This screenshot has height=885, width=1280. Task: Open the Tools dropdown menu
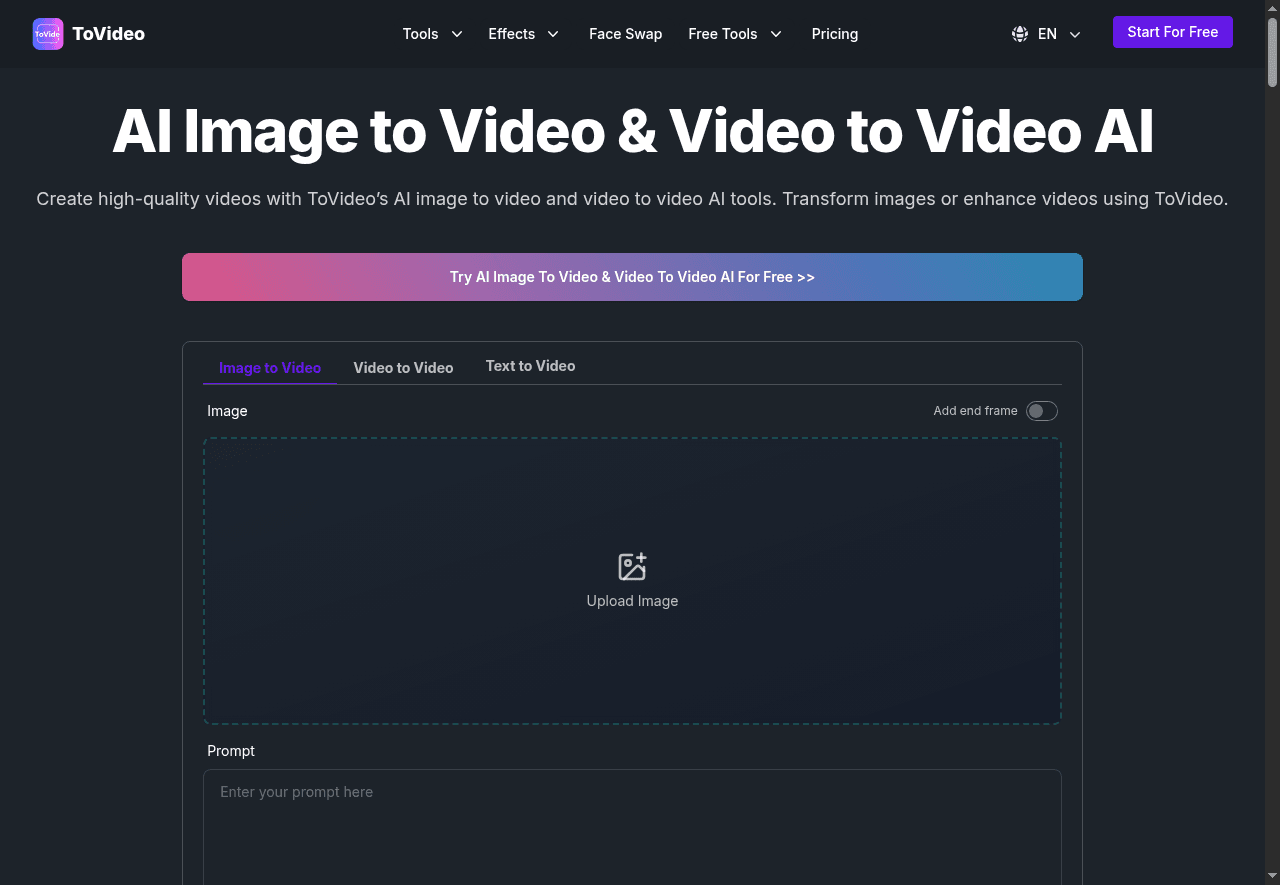click(431, 34)
